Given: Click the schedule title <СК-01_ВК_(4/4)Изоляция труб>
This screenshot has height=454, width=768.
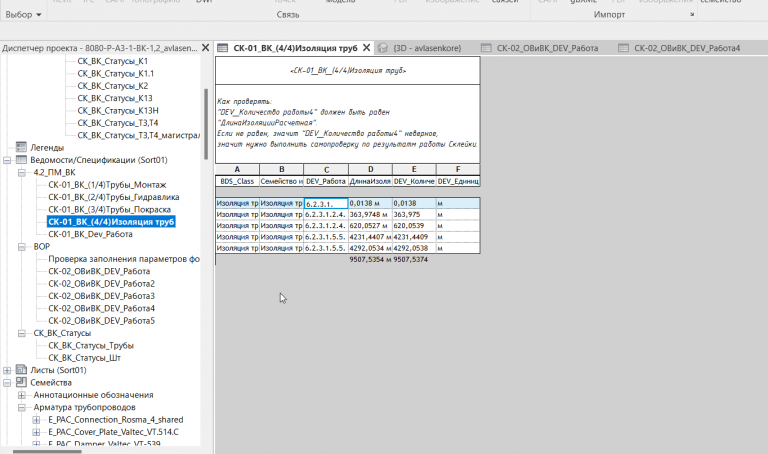Looking at the screenshot, I should [x=348, y=71].
